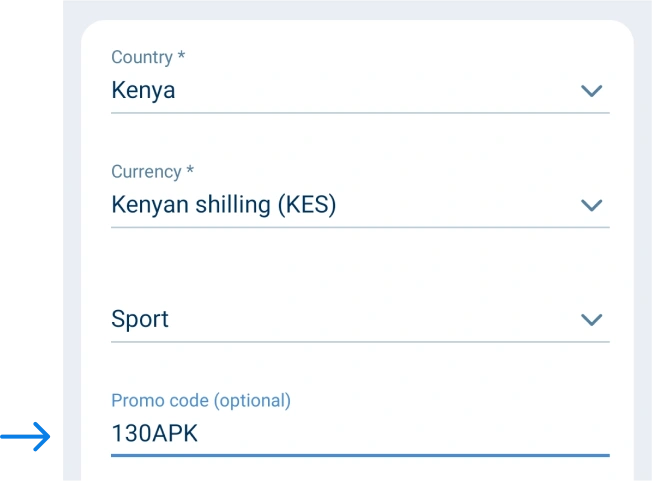652x481 pixels.
Task: Click the chevron arrow in the Country field
Action: (591, 91)
